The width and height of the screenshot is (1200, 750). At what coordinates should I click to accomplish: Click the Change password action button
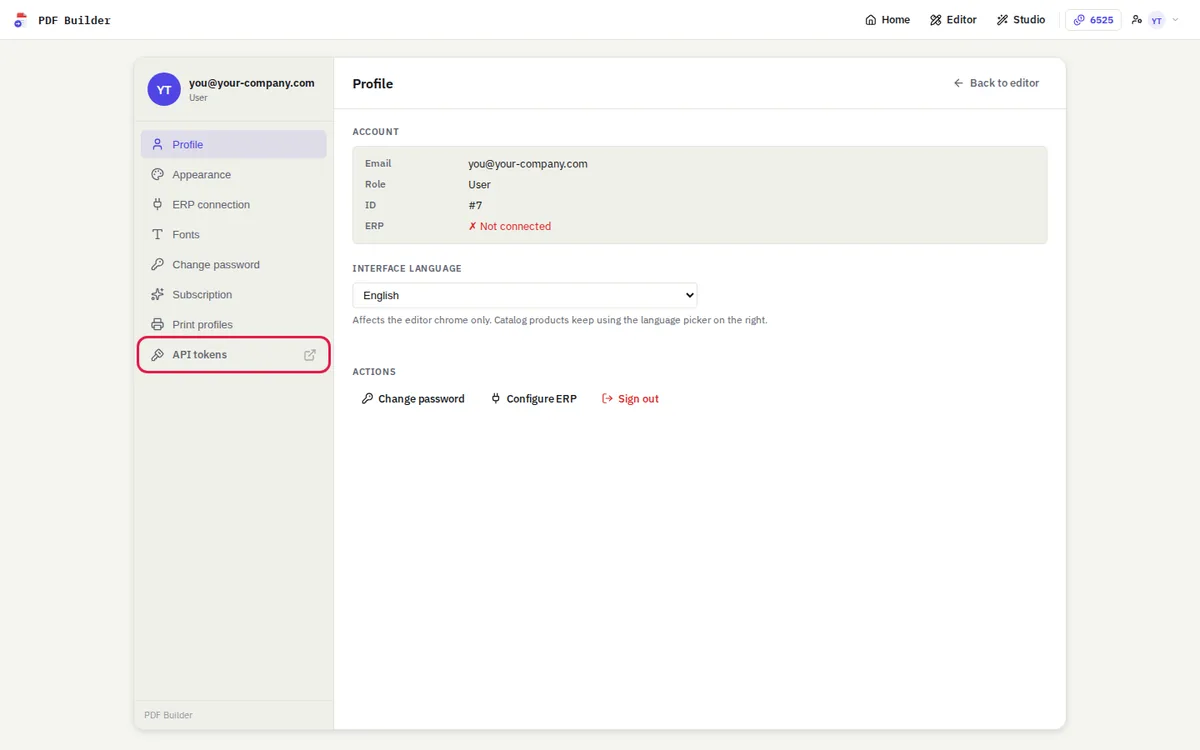413,398
